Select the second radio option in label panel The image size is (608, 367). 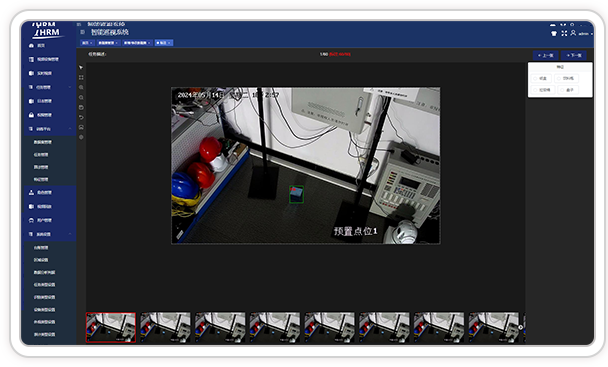(566, 78)
